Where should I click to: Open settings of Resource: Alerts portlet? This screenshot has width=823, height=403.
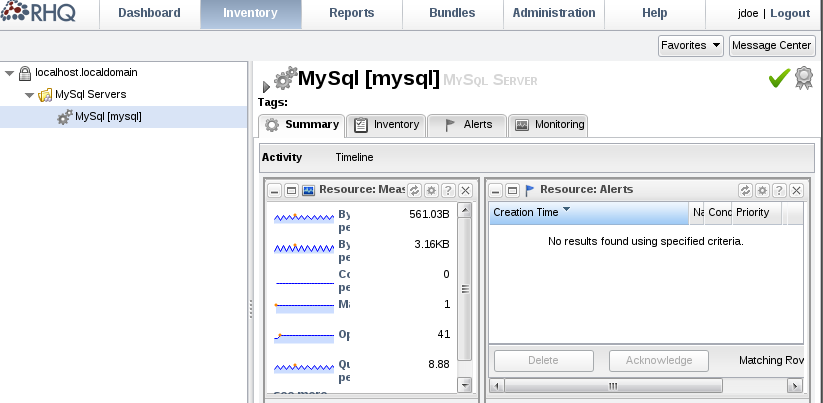(x=762, y=190)
